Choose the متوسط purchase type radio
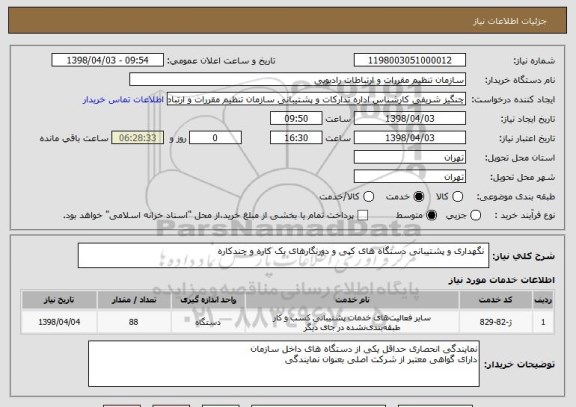576x407 pixels. 431,216
